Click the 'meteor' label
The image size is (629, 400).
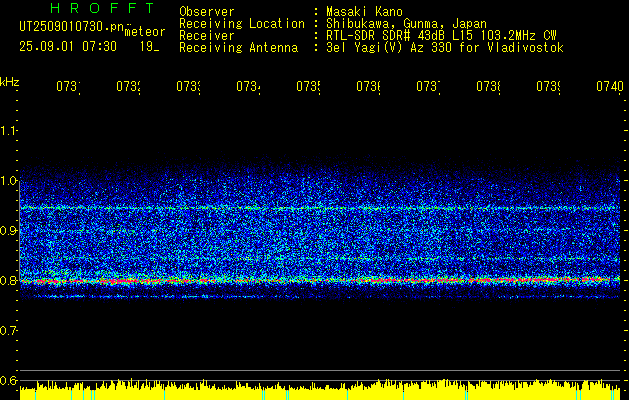[145, 31]
